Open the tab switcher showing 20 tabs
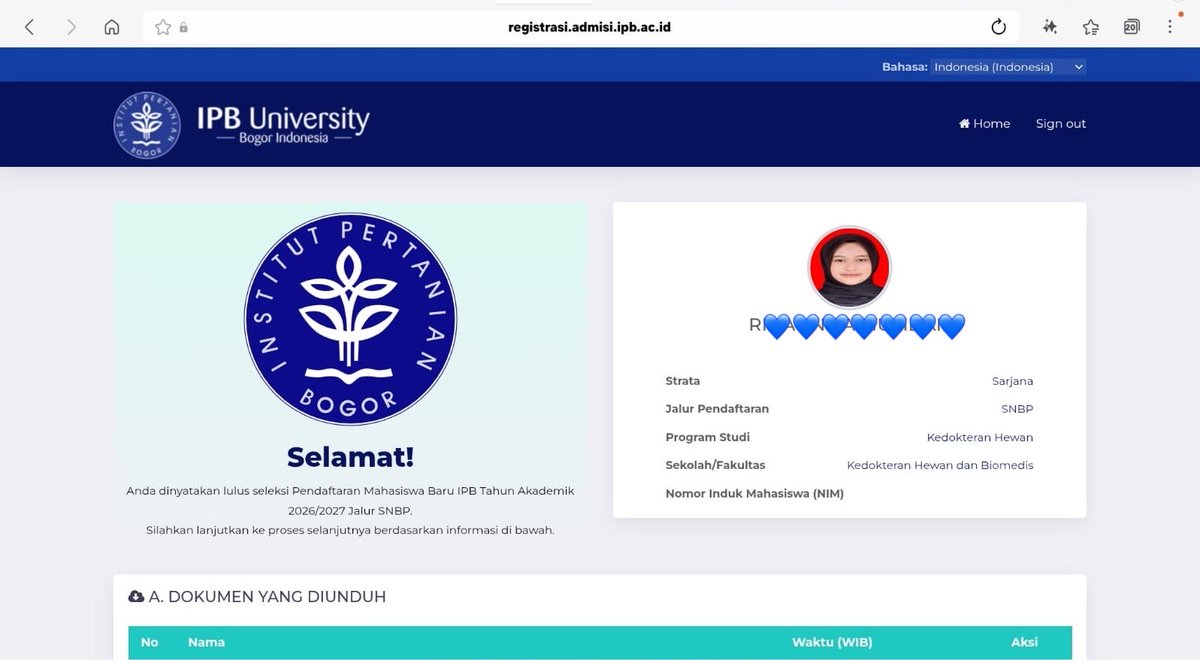 click(1131, 27)
